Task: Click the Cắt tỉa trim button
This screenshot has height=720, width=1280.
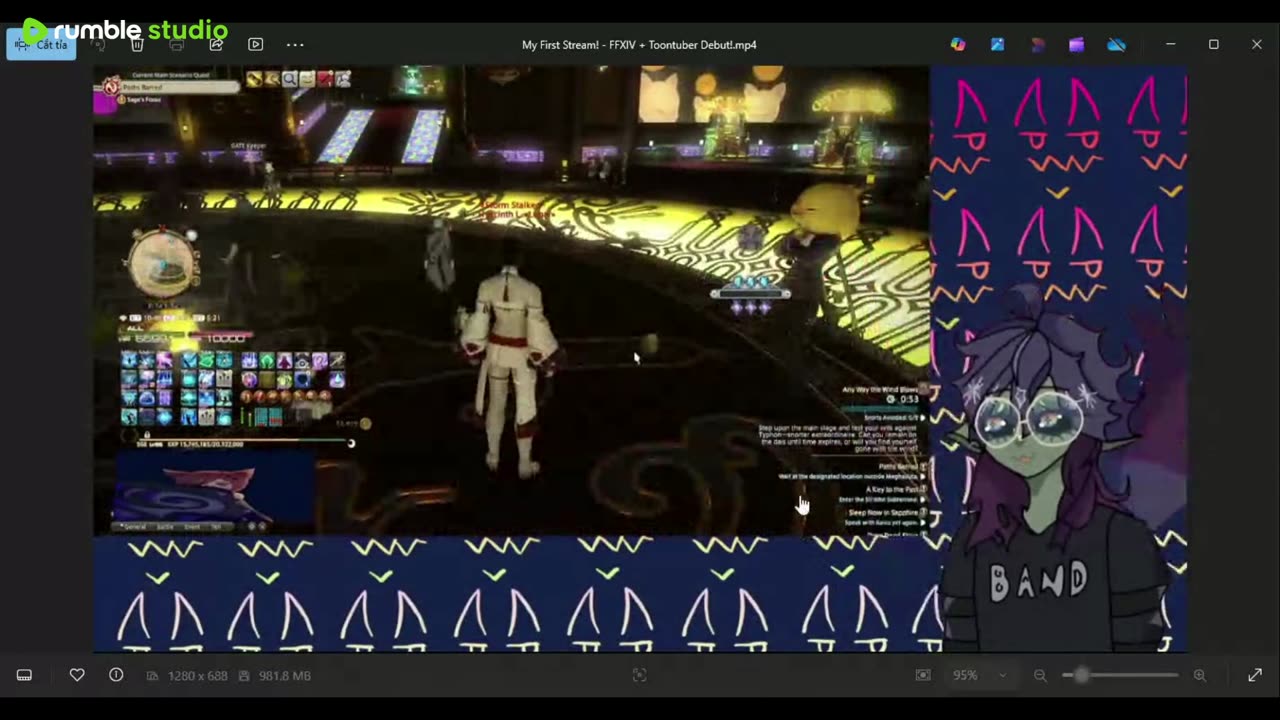Action: click(x=41, y=45)
